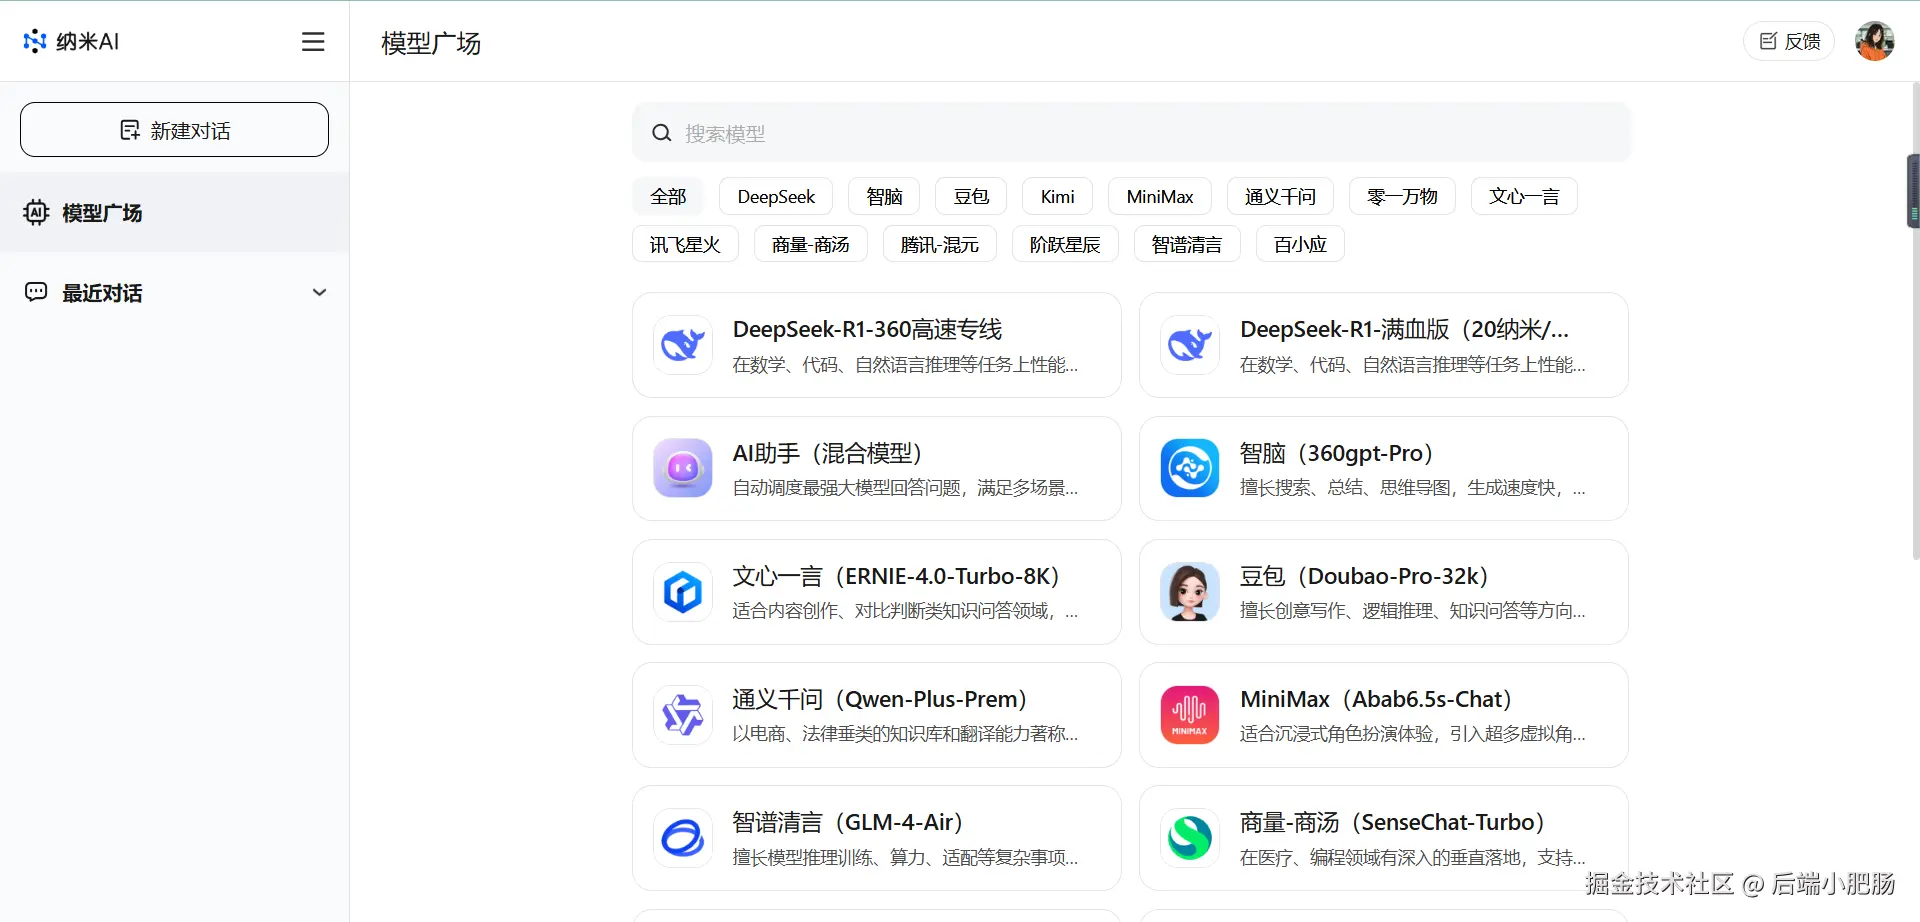Open 智谱清言（GLM-4-Air）title
The image size is (1920, 922).
point(848,822)
